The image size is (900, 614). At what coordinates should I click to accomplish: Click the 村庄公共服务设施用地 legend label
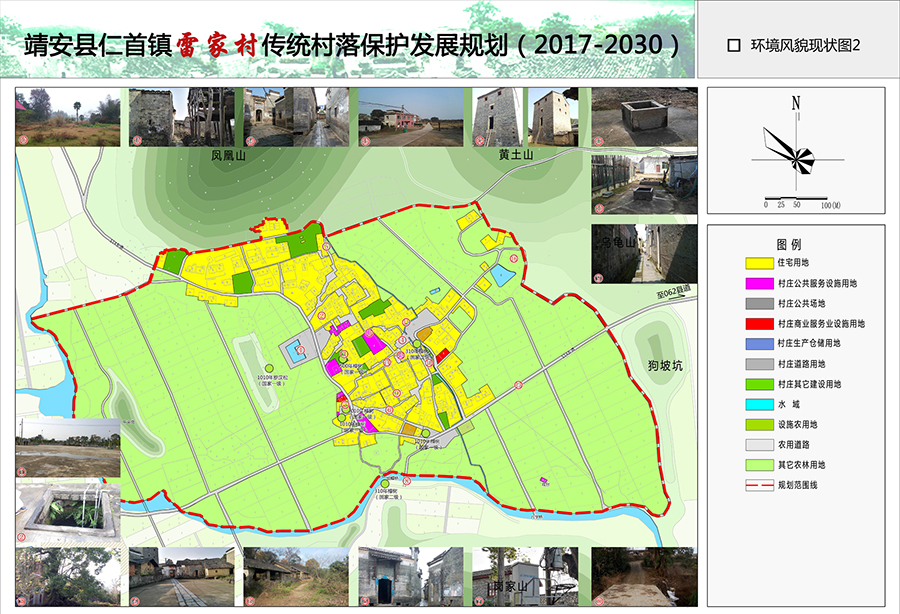point(817,283)
